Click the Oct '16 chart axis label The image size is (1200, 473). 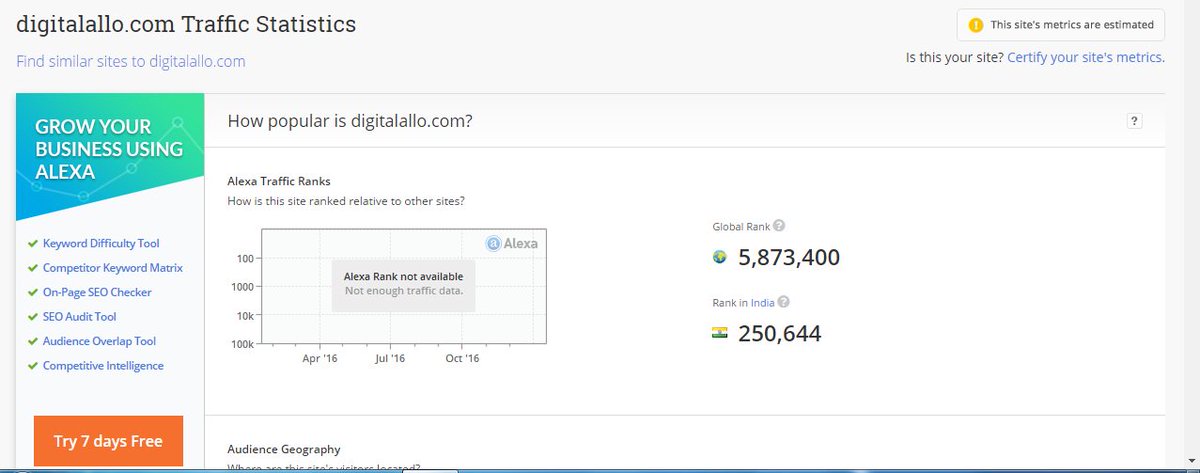[463, 357]
